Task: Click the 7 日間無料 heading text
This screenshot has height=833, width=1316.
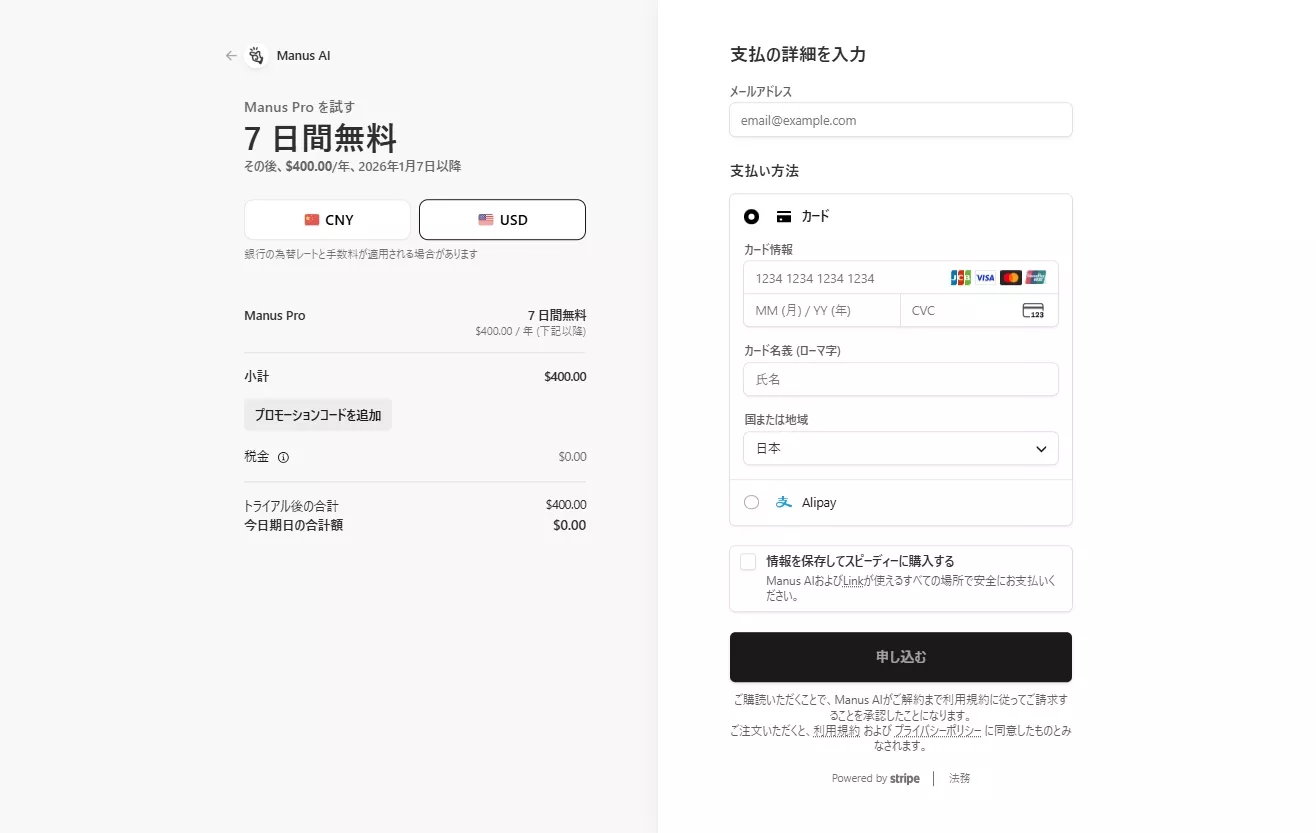Action: click(320, 137)
